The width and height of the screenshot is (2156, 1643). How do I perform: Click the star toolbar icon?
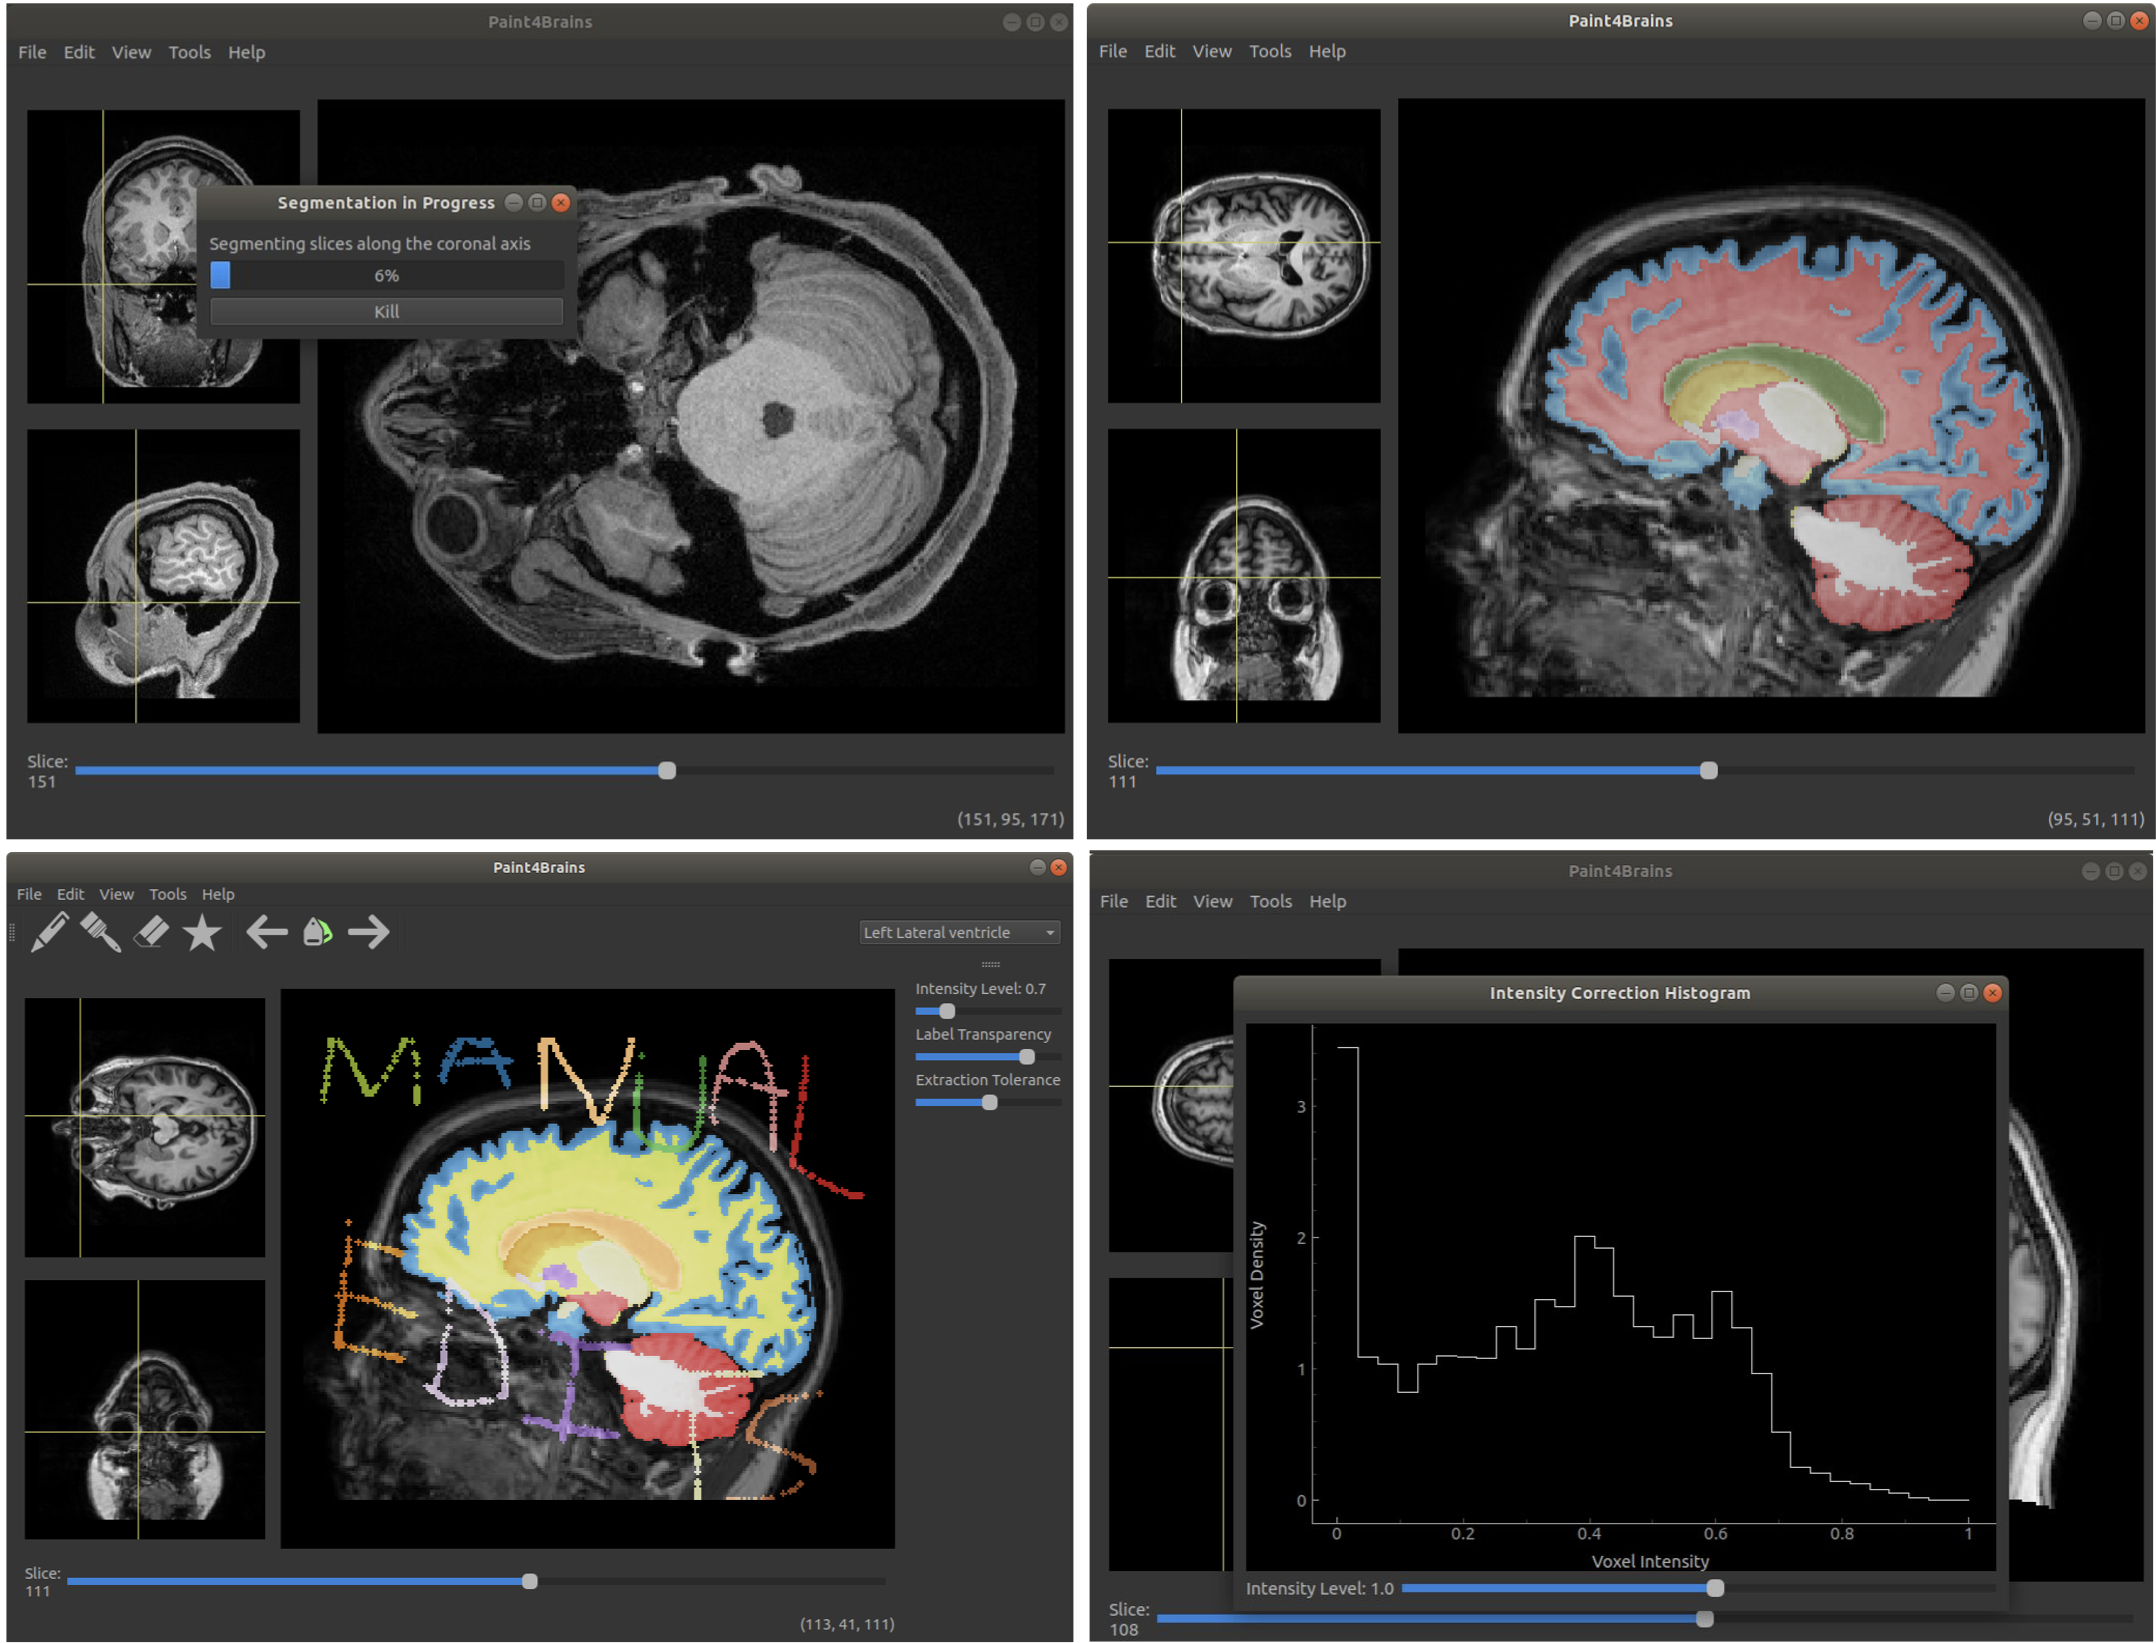pos(202,932)
